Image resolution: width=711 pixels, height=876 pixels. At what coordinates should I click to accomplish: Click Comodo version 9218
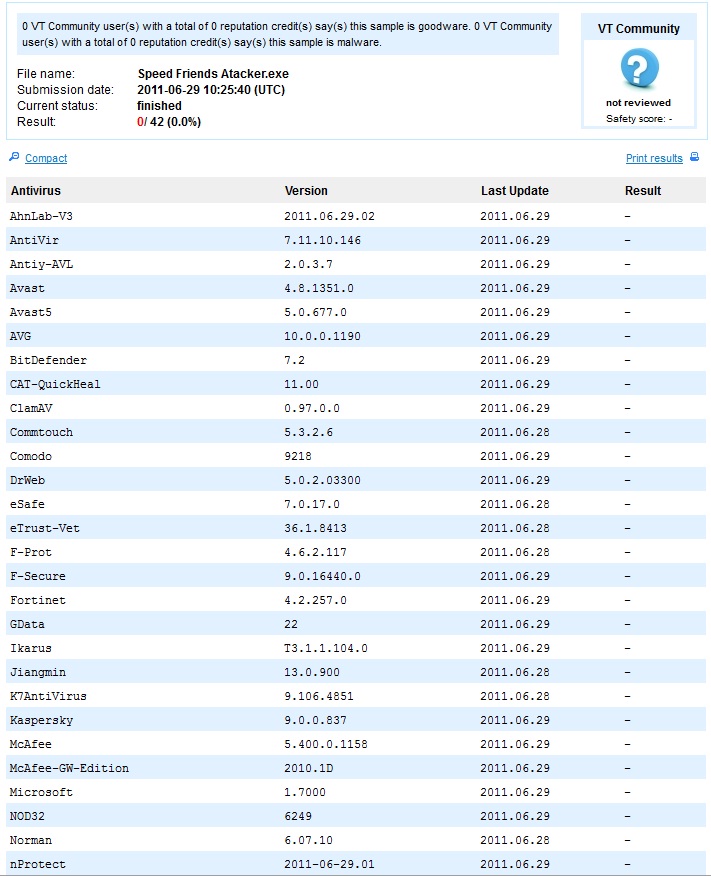(x=298, y=456)
